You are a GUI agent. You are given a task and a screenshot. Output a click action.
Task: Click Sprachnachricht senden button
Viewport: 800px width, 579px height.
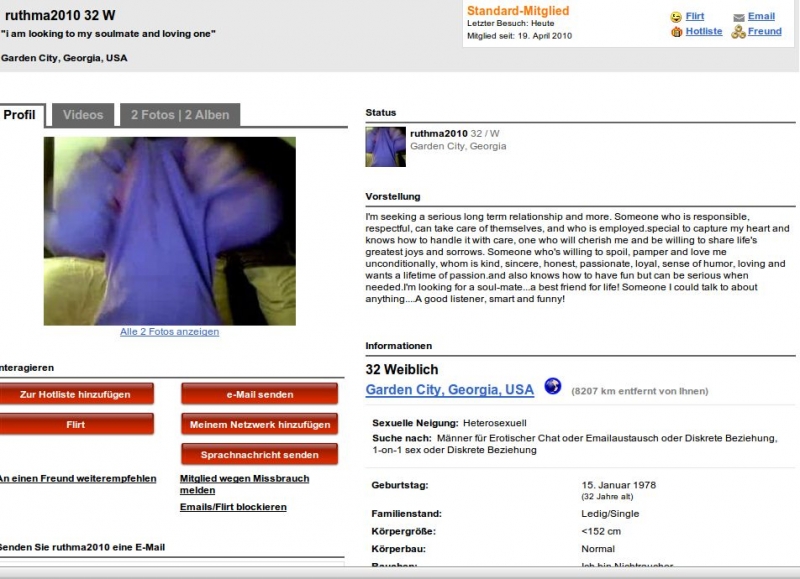point(260,455)
